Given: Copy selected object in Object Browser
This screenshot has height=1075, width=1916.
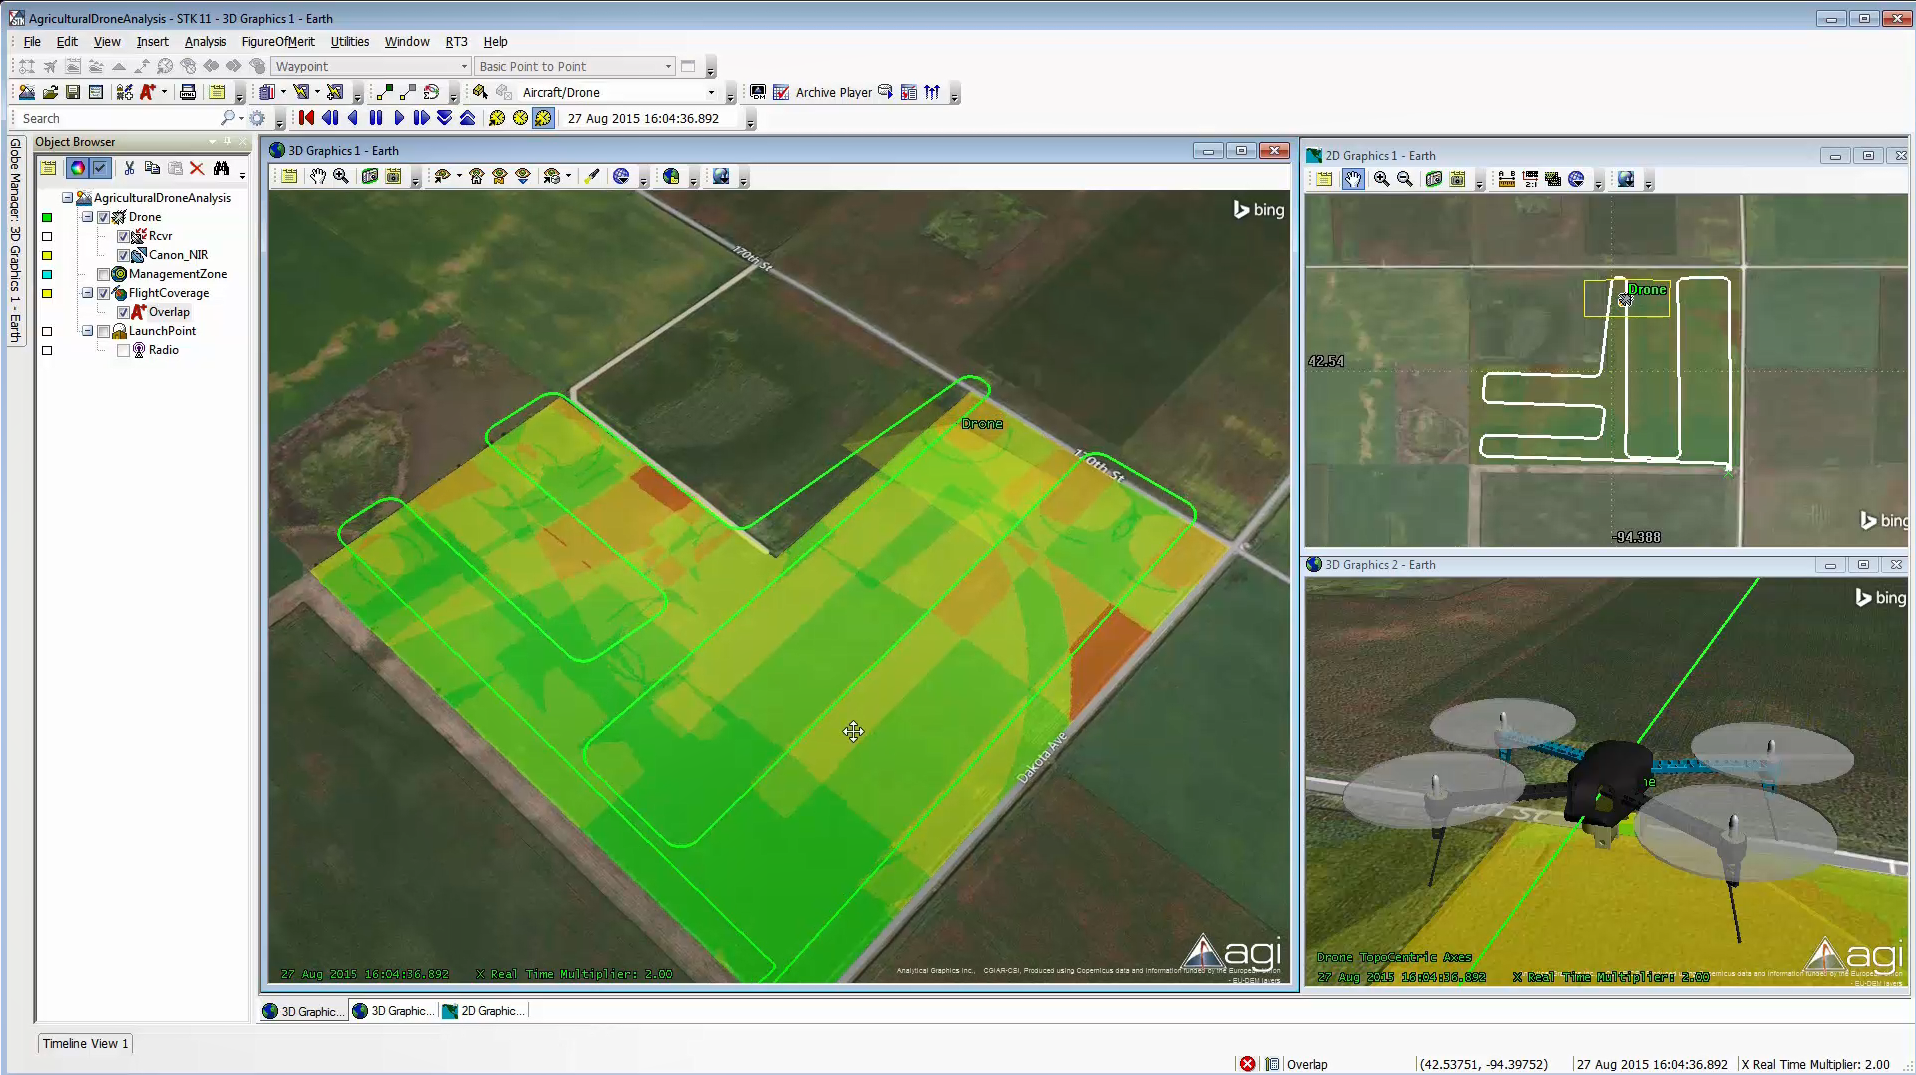Looking at the screenshot, I should [152, 168].
